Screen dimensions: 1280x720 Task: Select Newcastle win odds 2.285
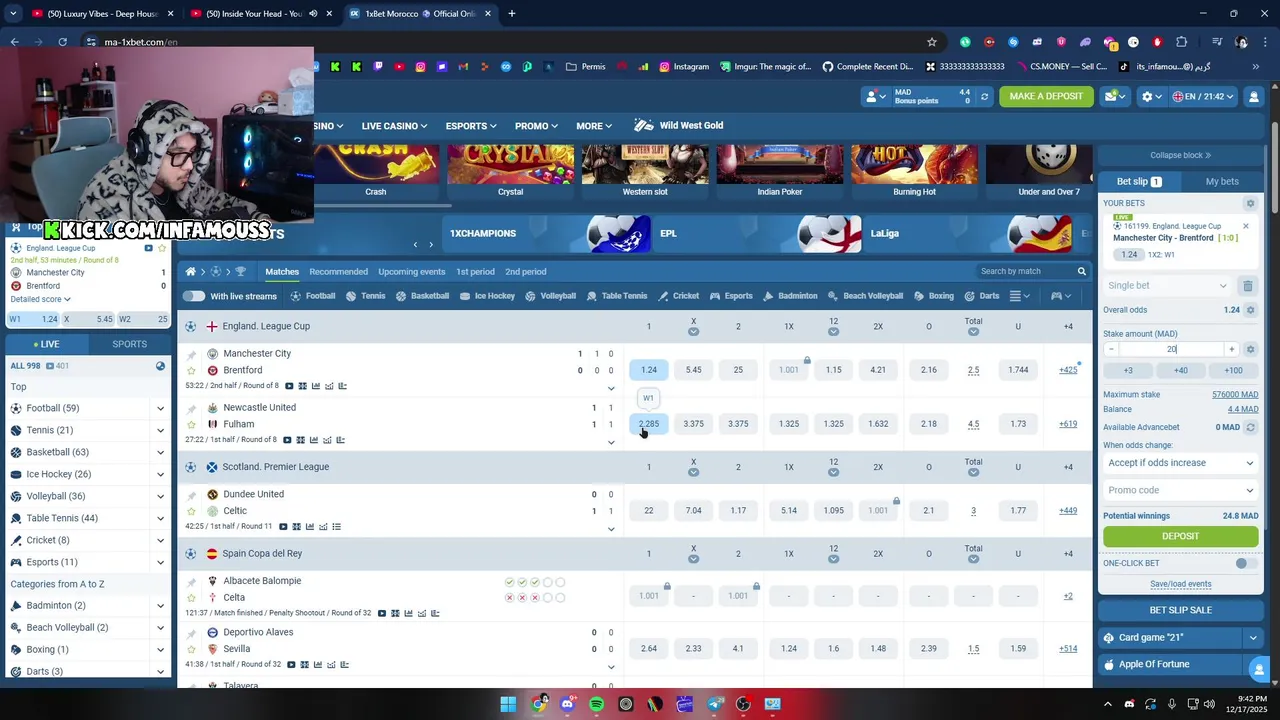tap(649, 424)
